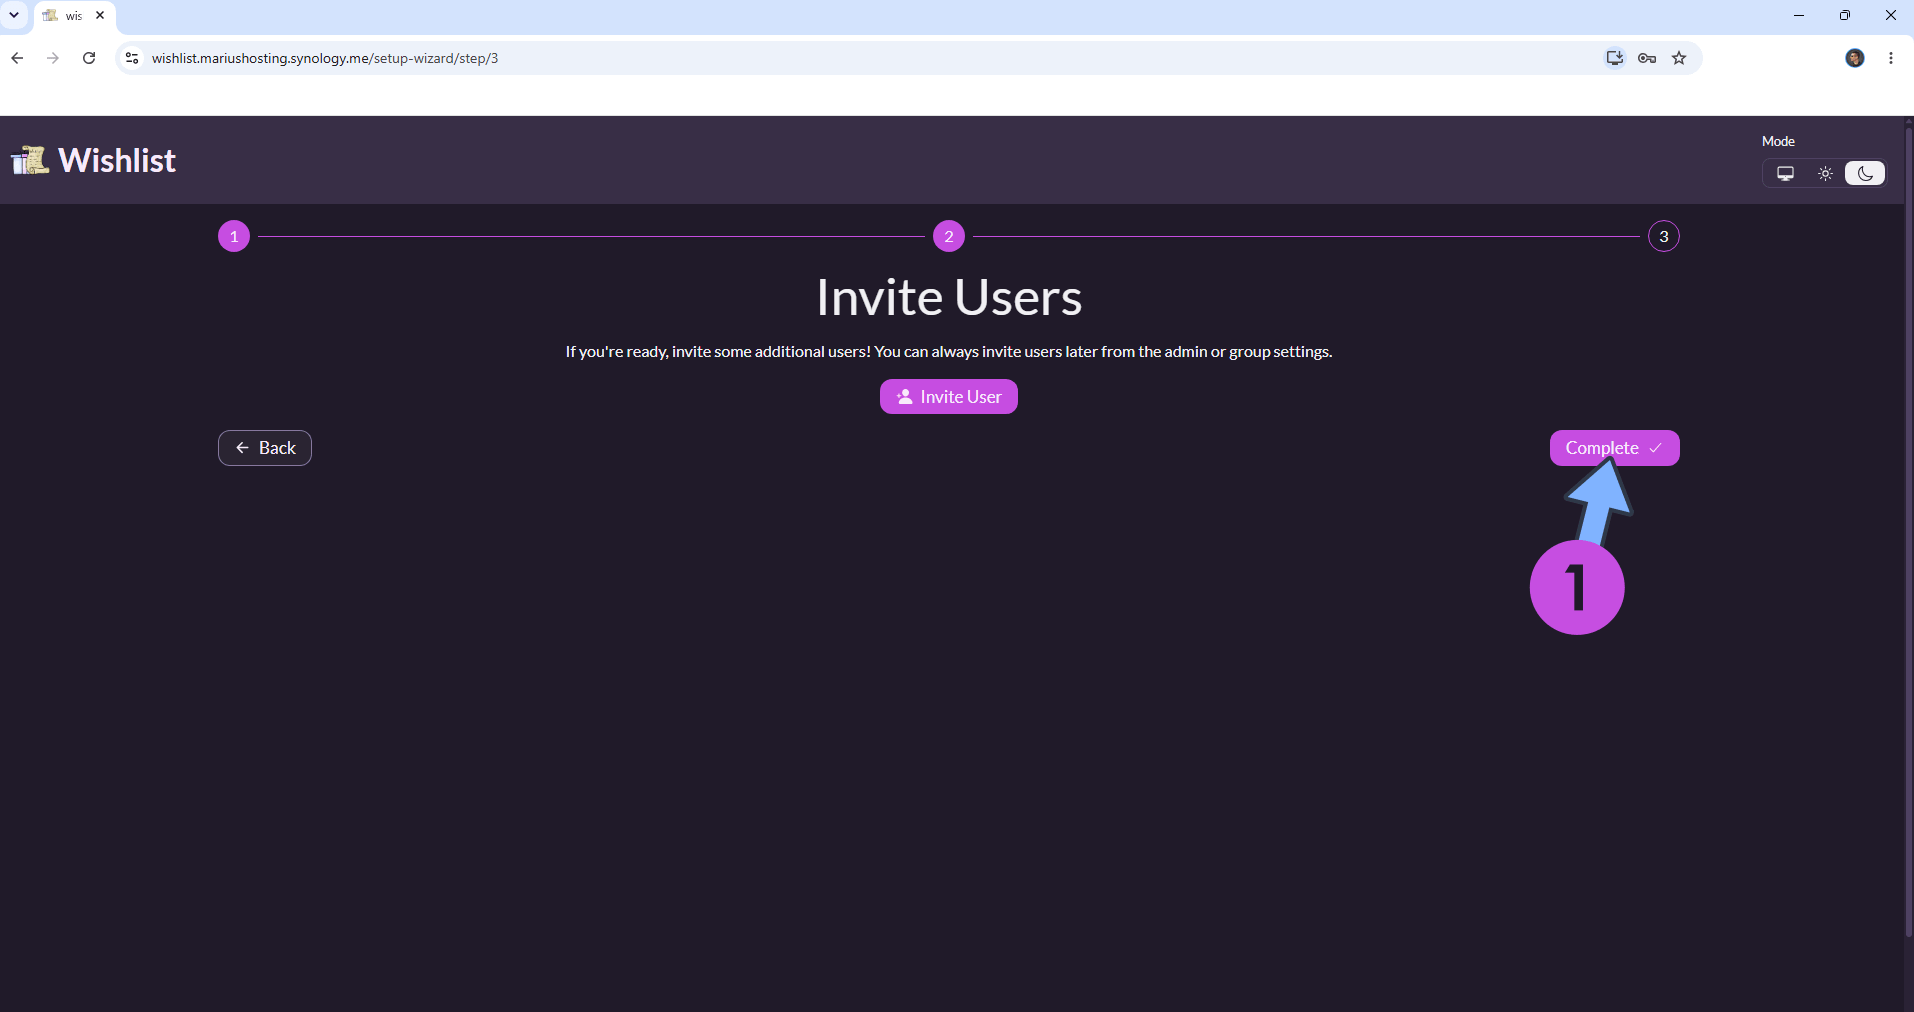This screenshot has height=1012, width=1914.
Task: Finish setup with Complete button
Action: tap(1614, 448)
